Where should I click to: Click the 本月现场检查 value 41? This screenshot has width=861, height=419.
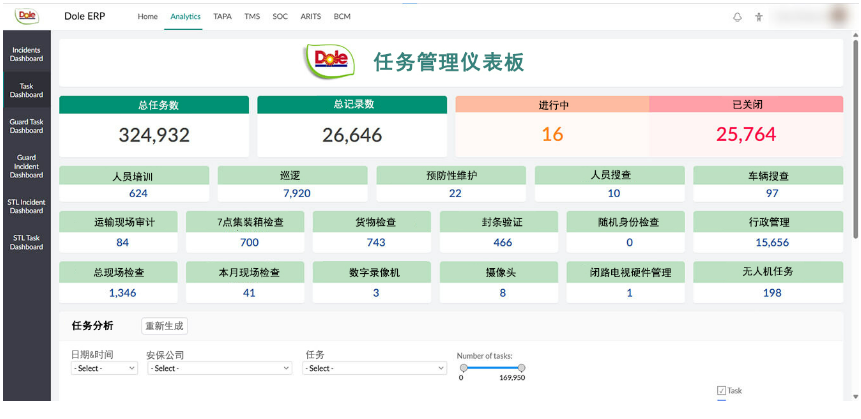(x=249, y=293)
